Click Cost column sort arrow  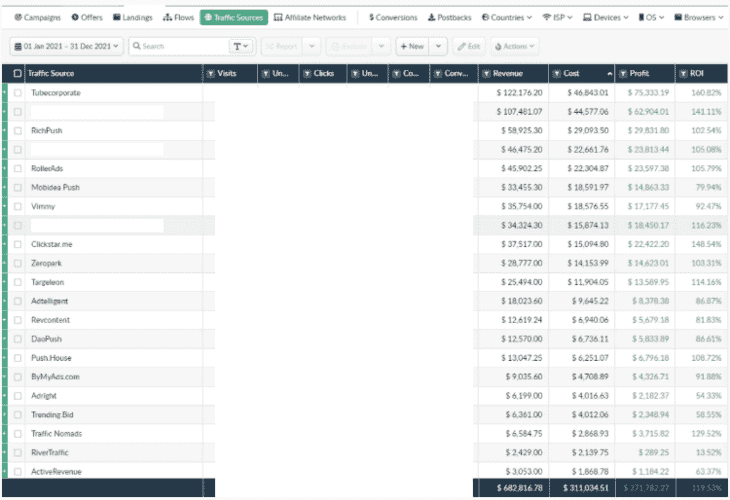click(x=609, y=74)
